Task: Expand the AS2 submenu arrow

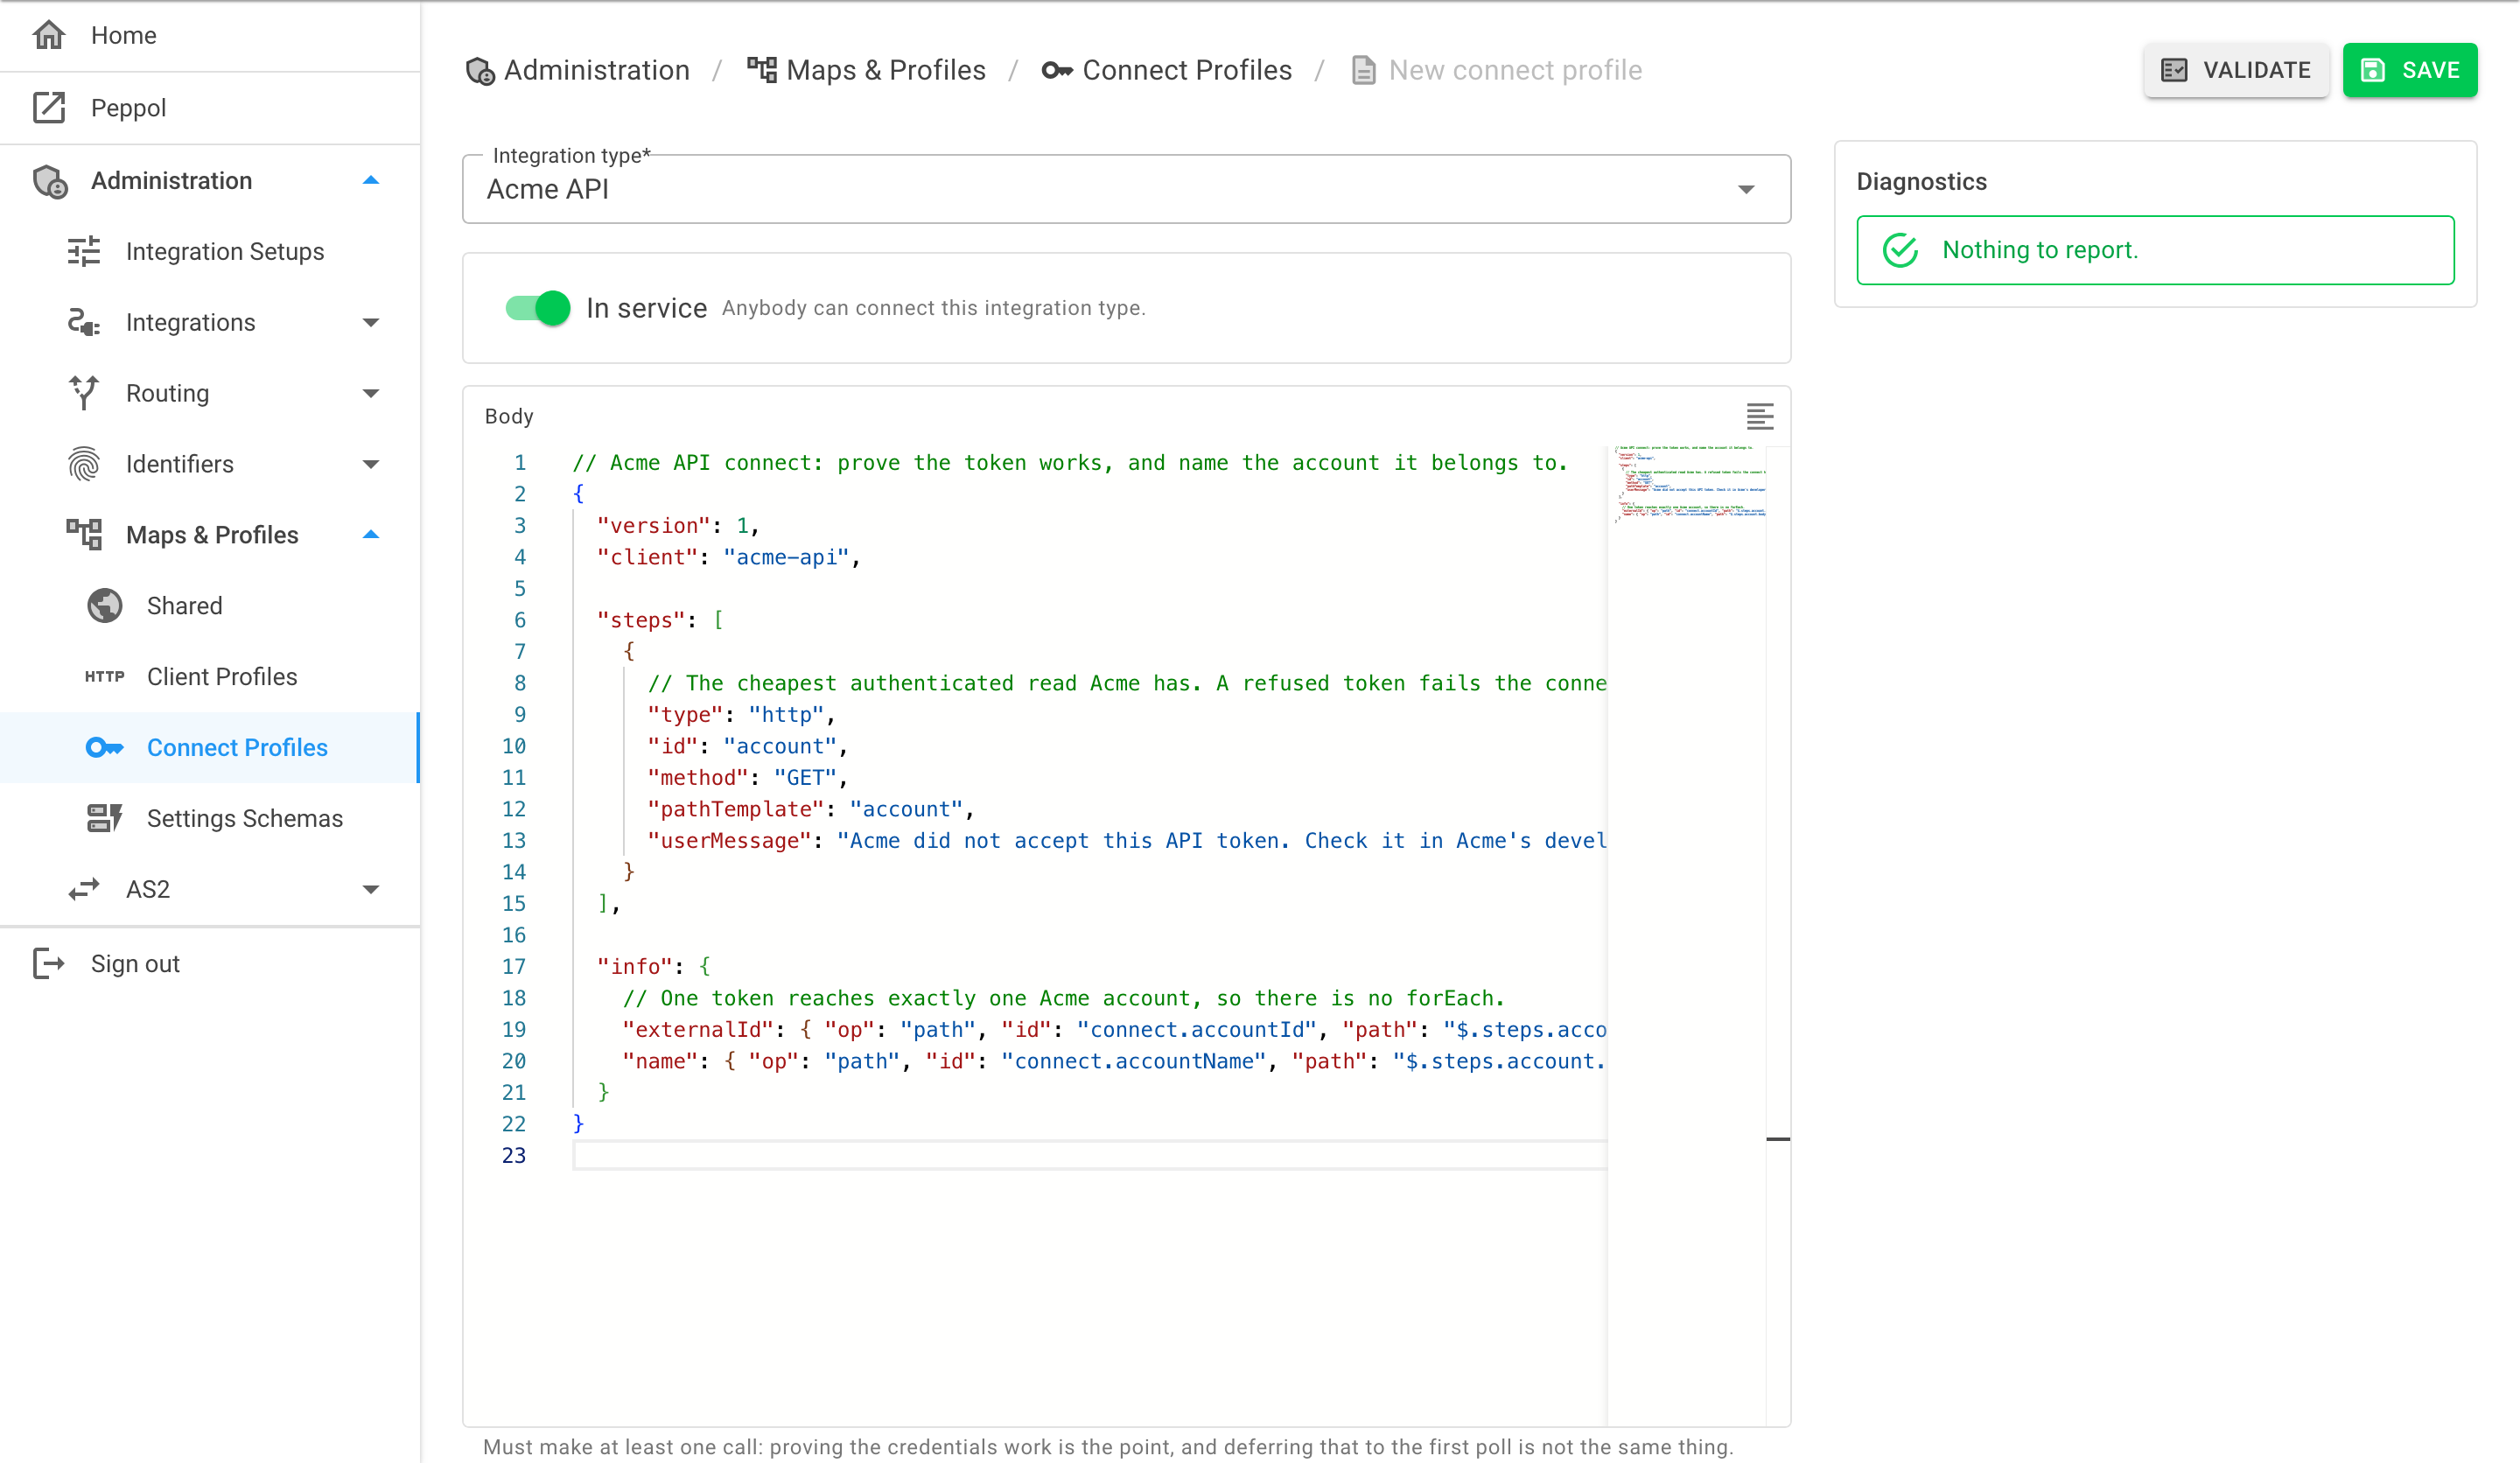Action: (x=371, y=889)
